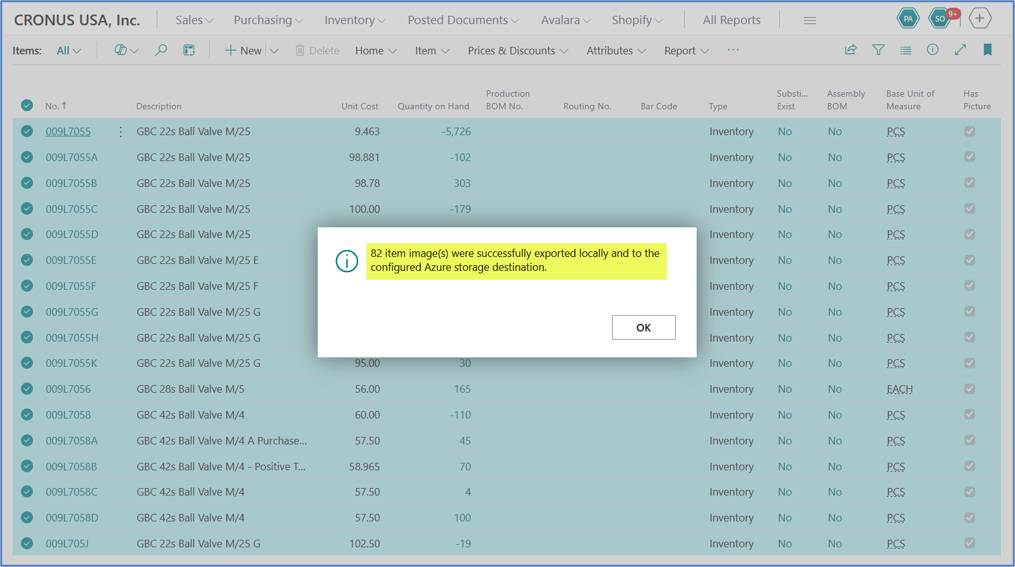Open the copilot icon dropdown in the toolbar
Viewport: 1015px width, 567px height.
[126, 50]
